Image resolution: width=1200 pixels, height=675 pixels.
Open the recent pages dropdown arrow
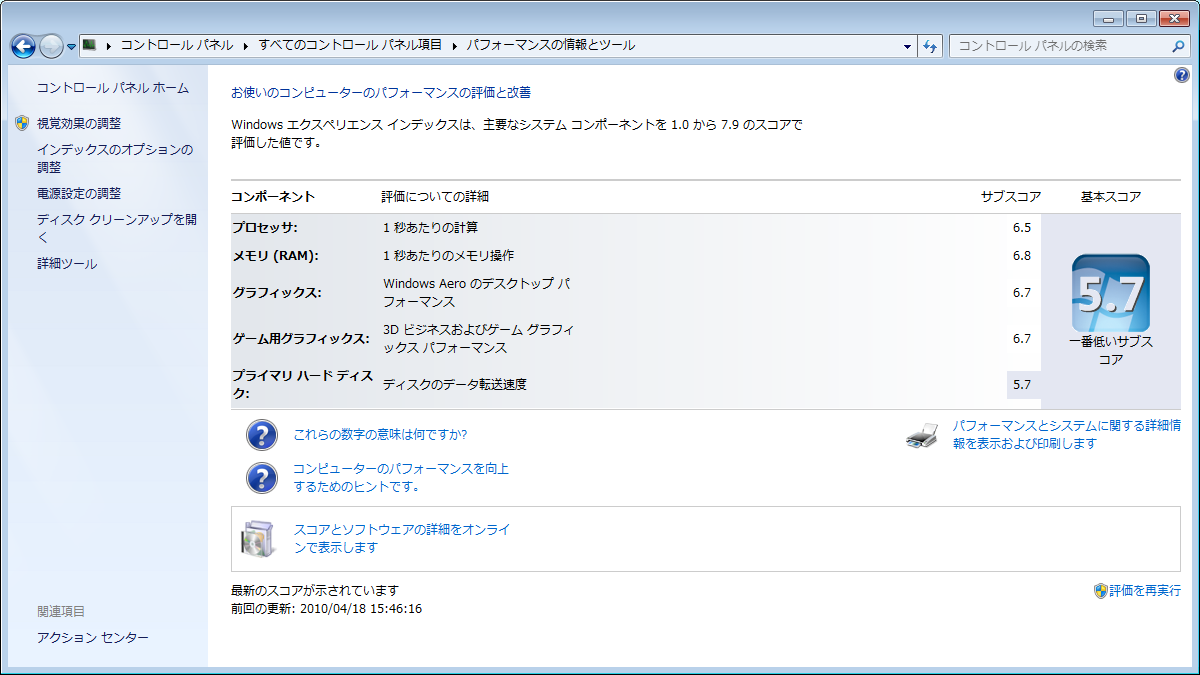(x=72, y=46)
